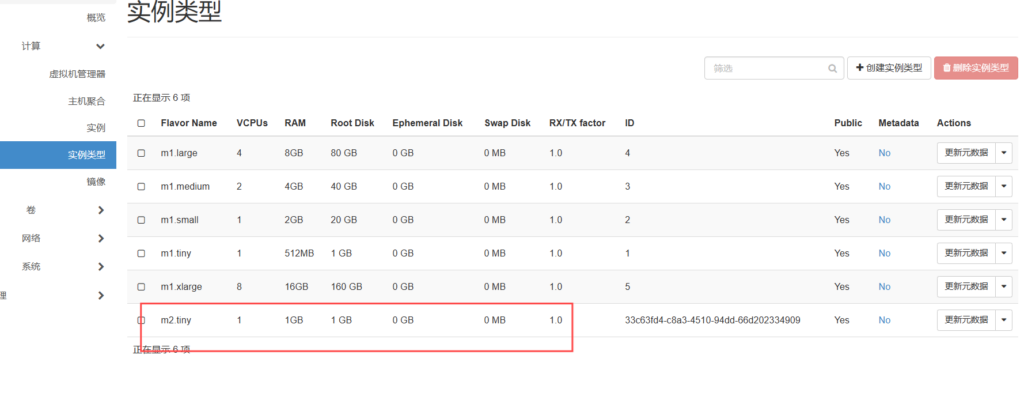
Task: Toggle the select-all checkbox in table header
Action: pos(141,123)
